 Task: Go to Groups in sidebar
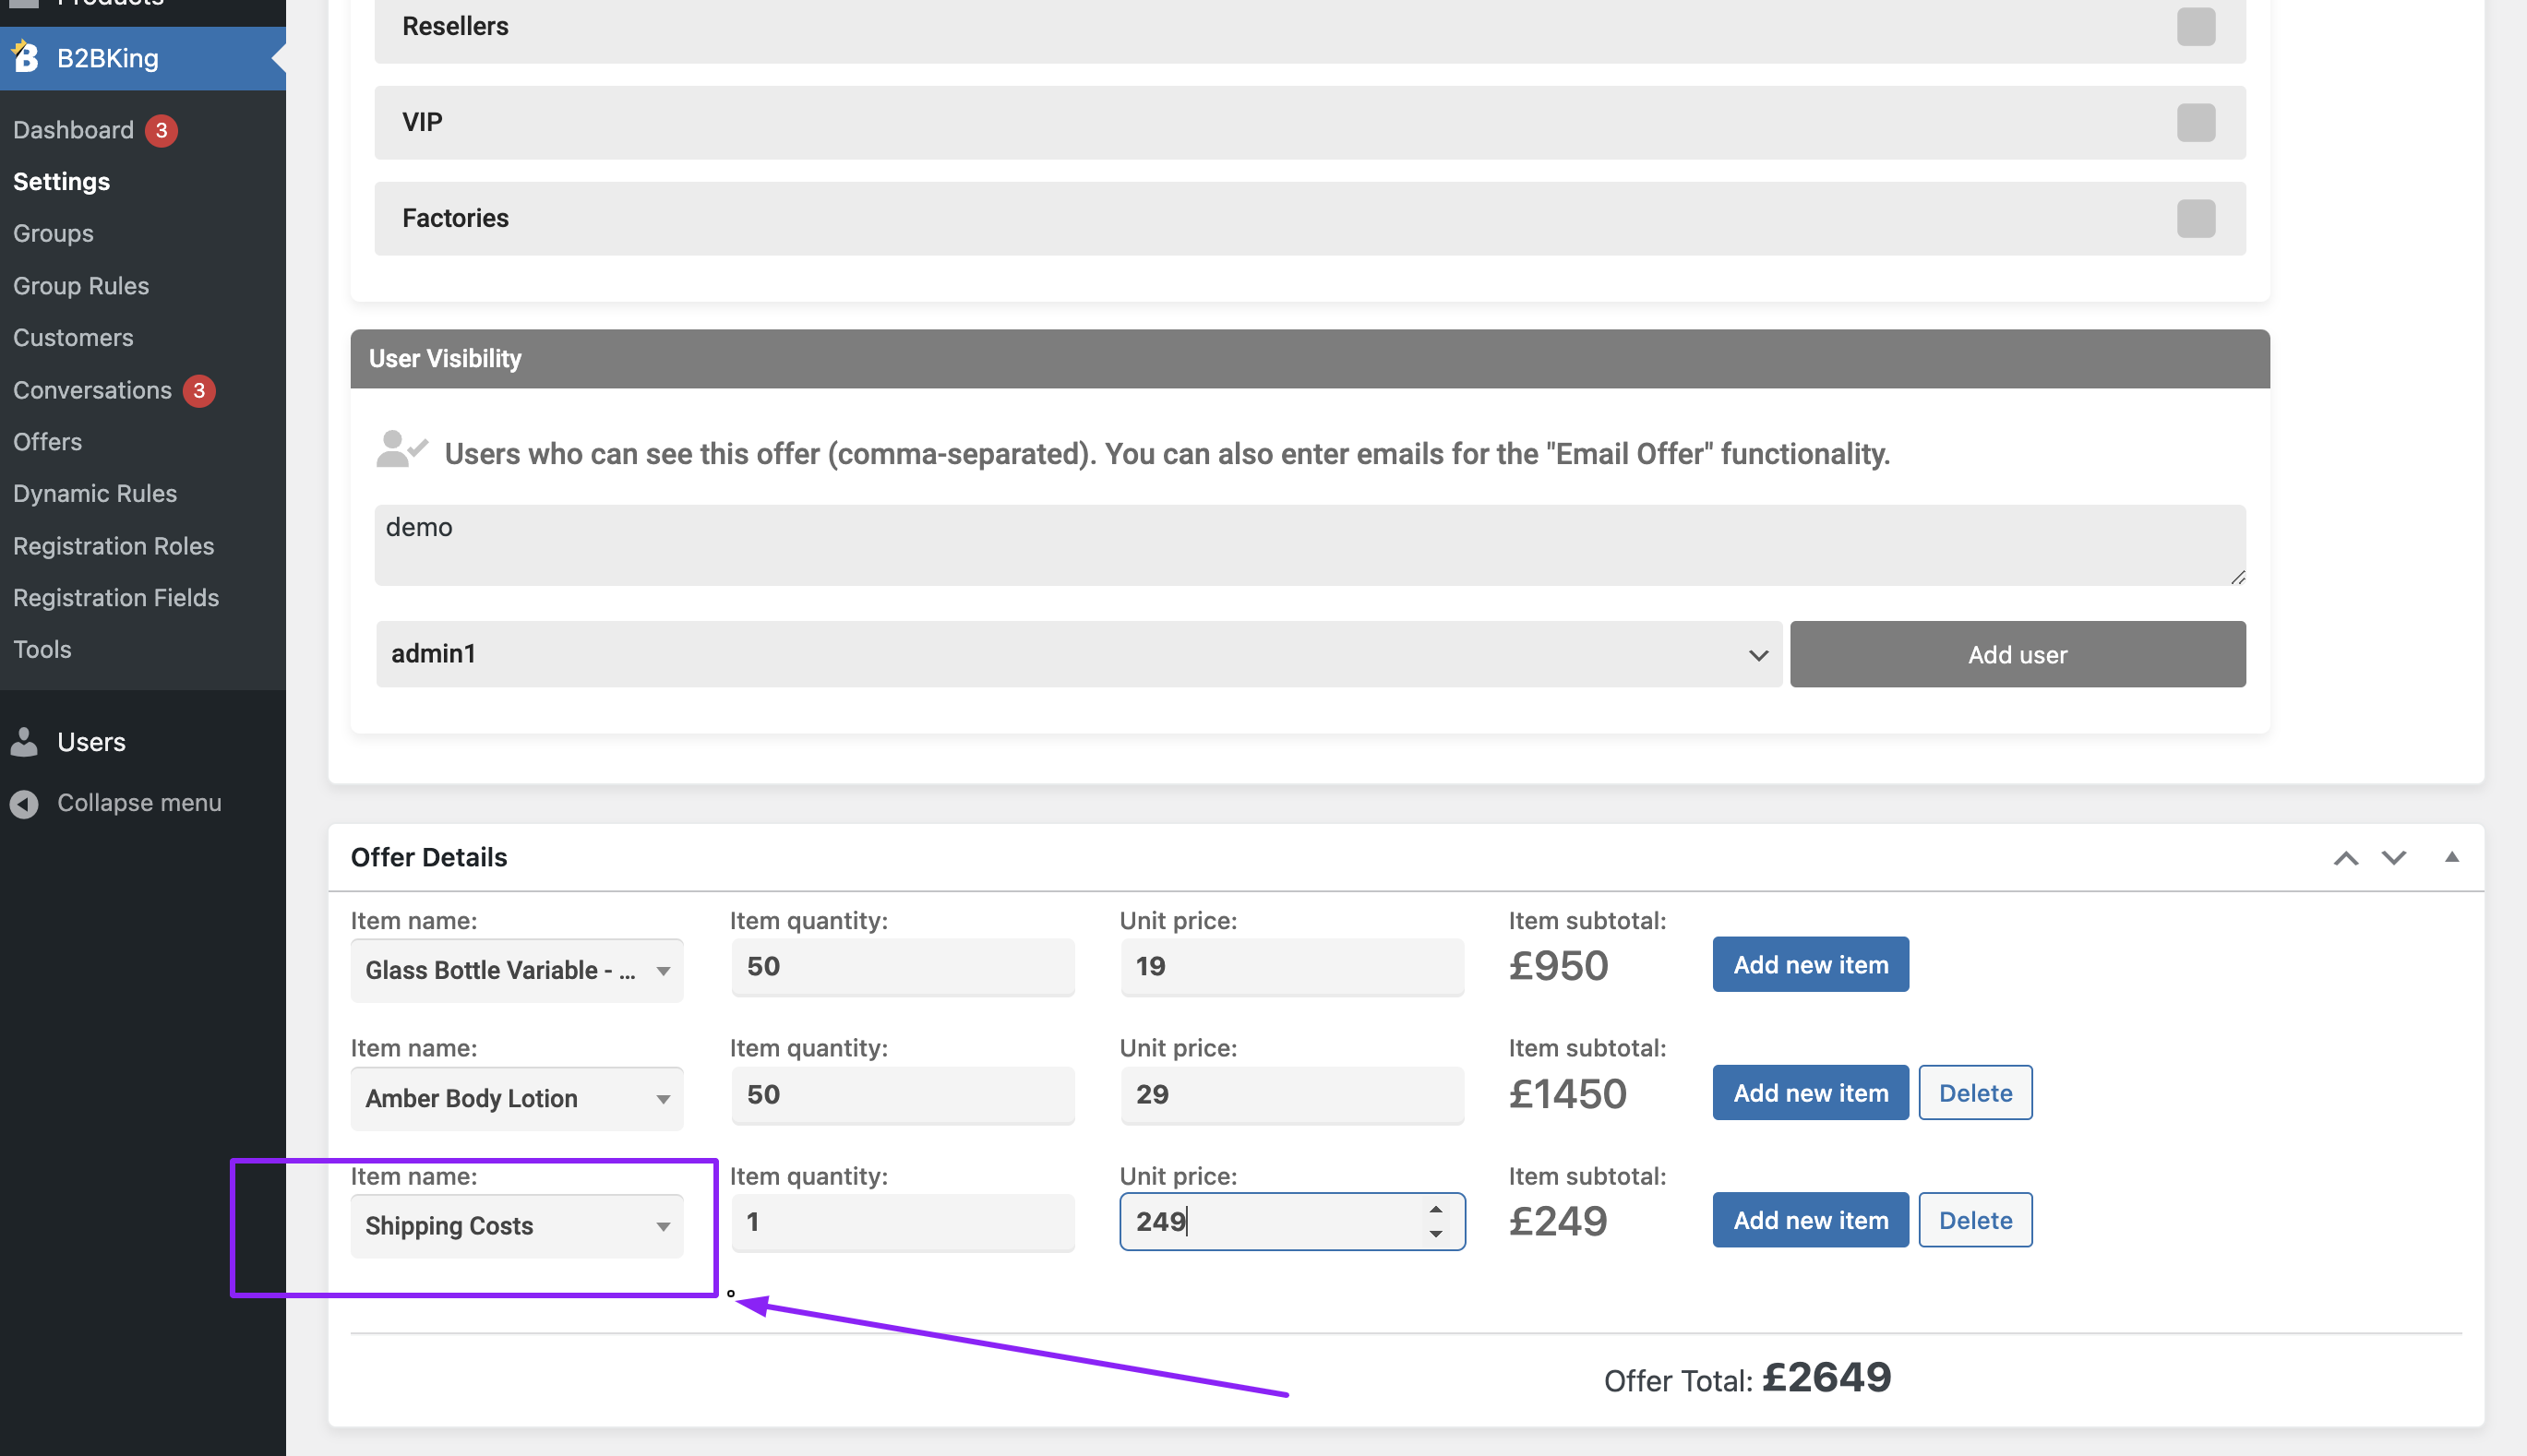tap(53, 234)
